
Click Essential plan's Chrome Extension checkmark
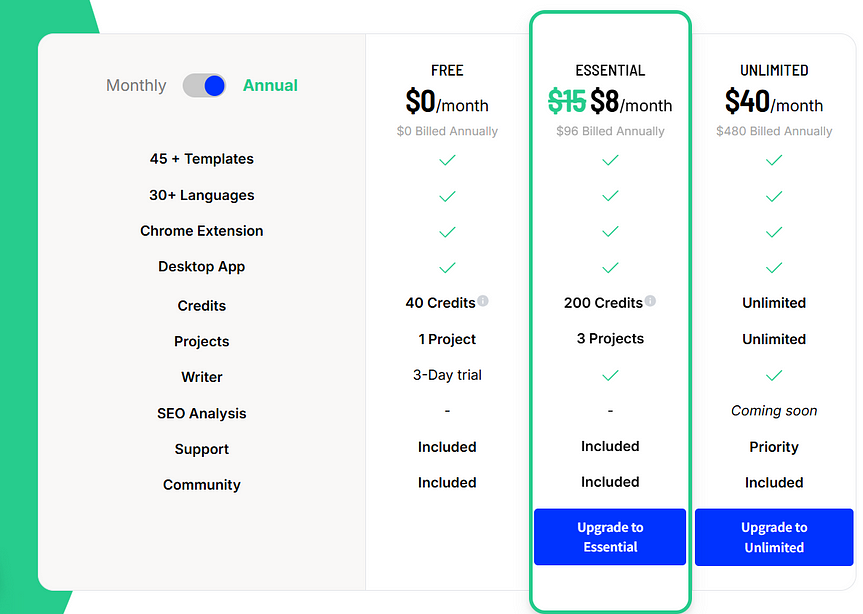coord(610,232)
